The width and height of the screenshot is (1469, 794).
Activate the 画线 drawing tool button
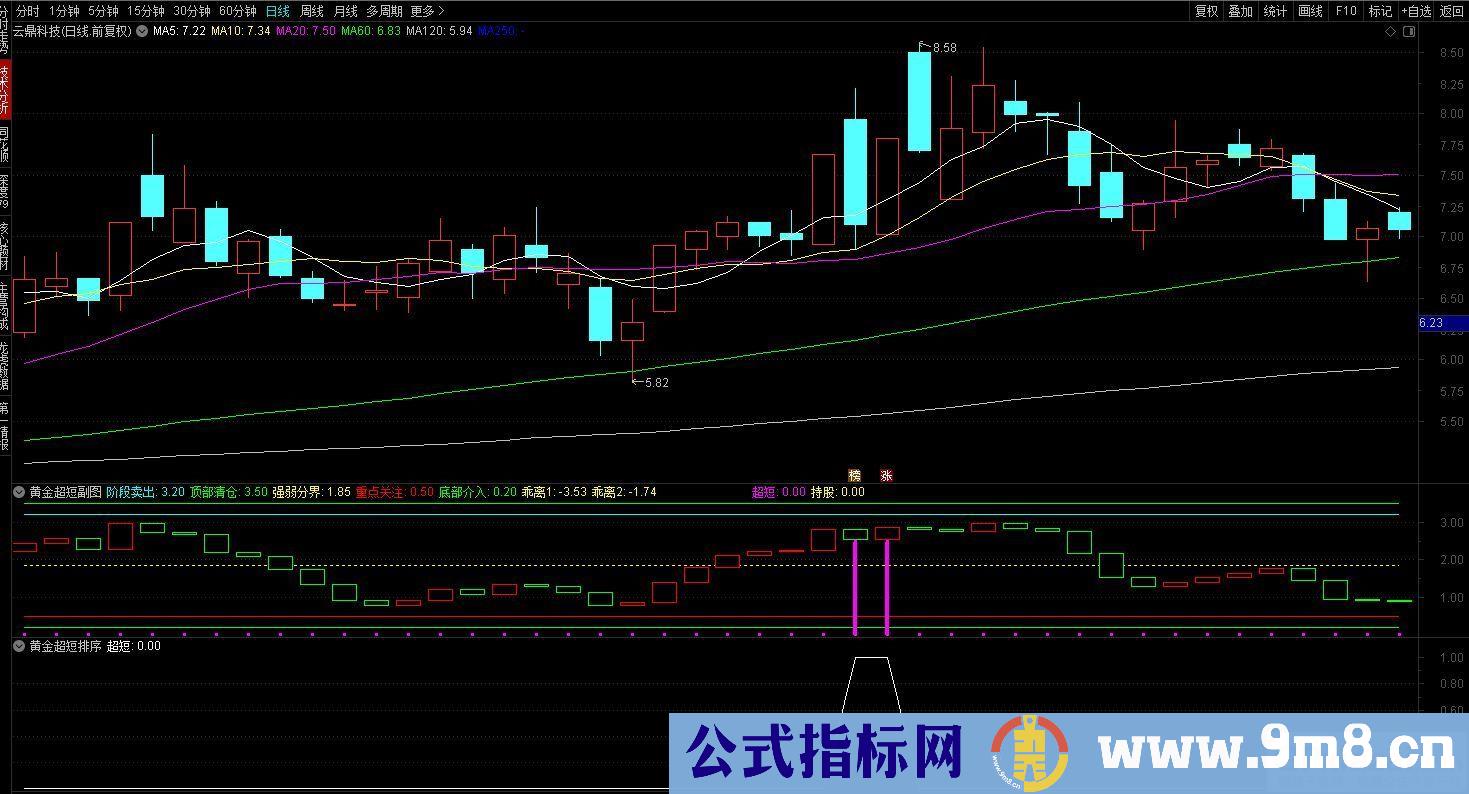click(1310, 11)
